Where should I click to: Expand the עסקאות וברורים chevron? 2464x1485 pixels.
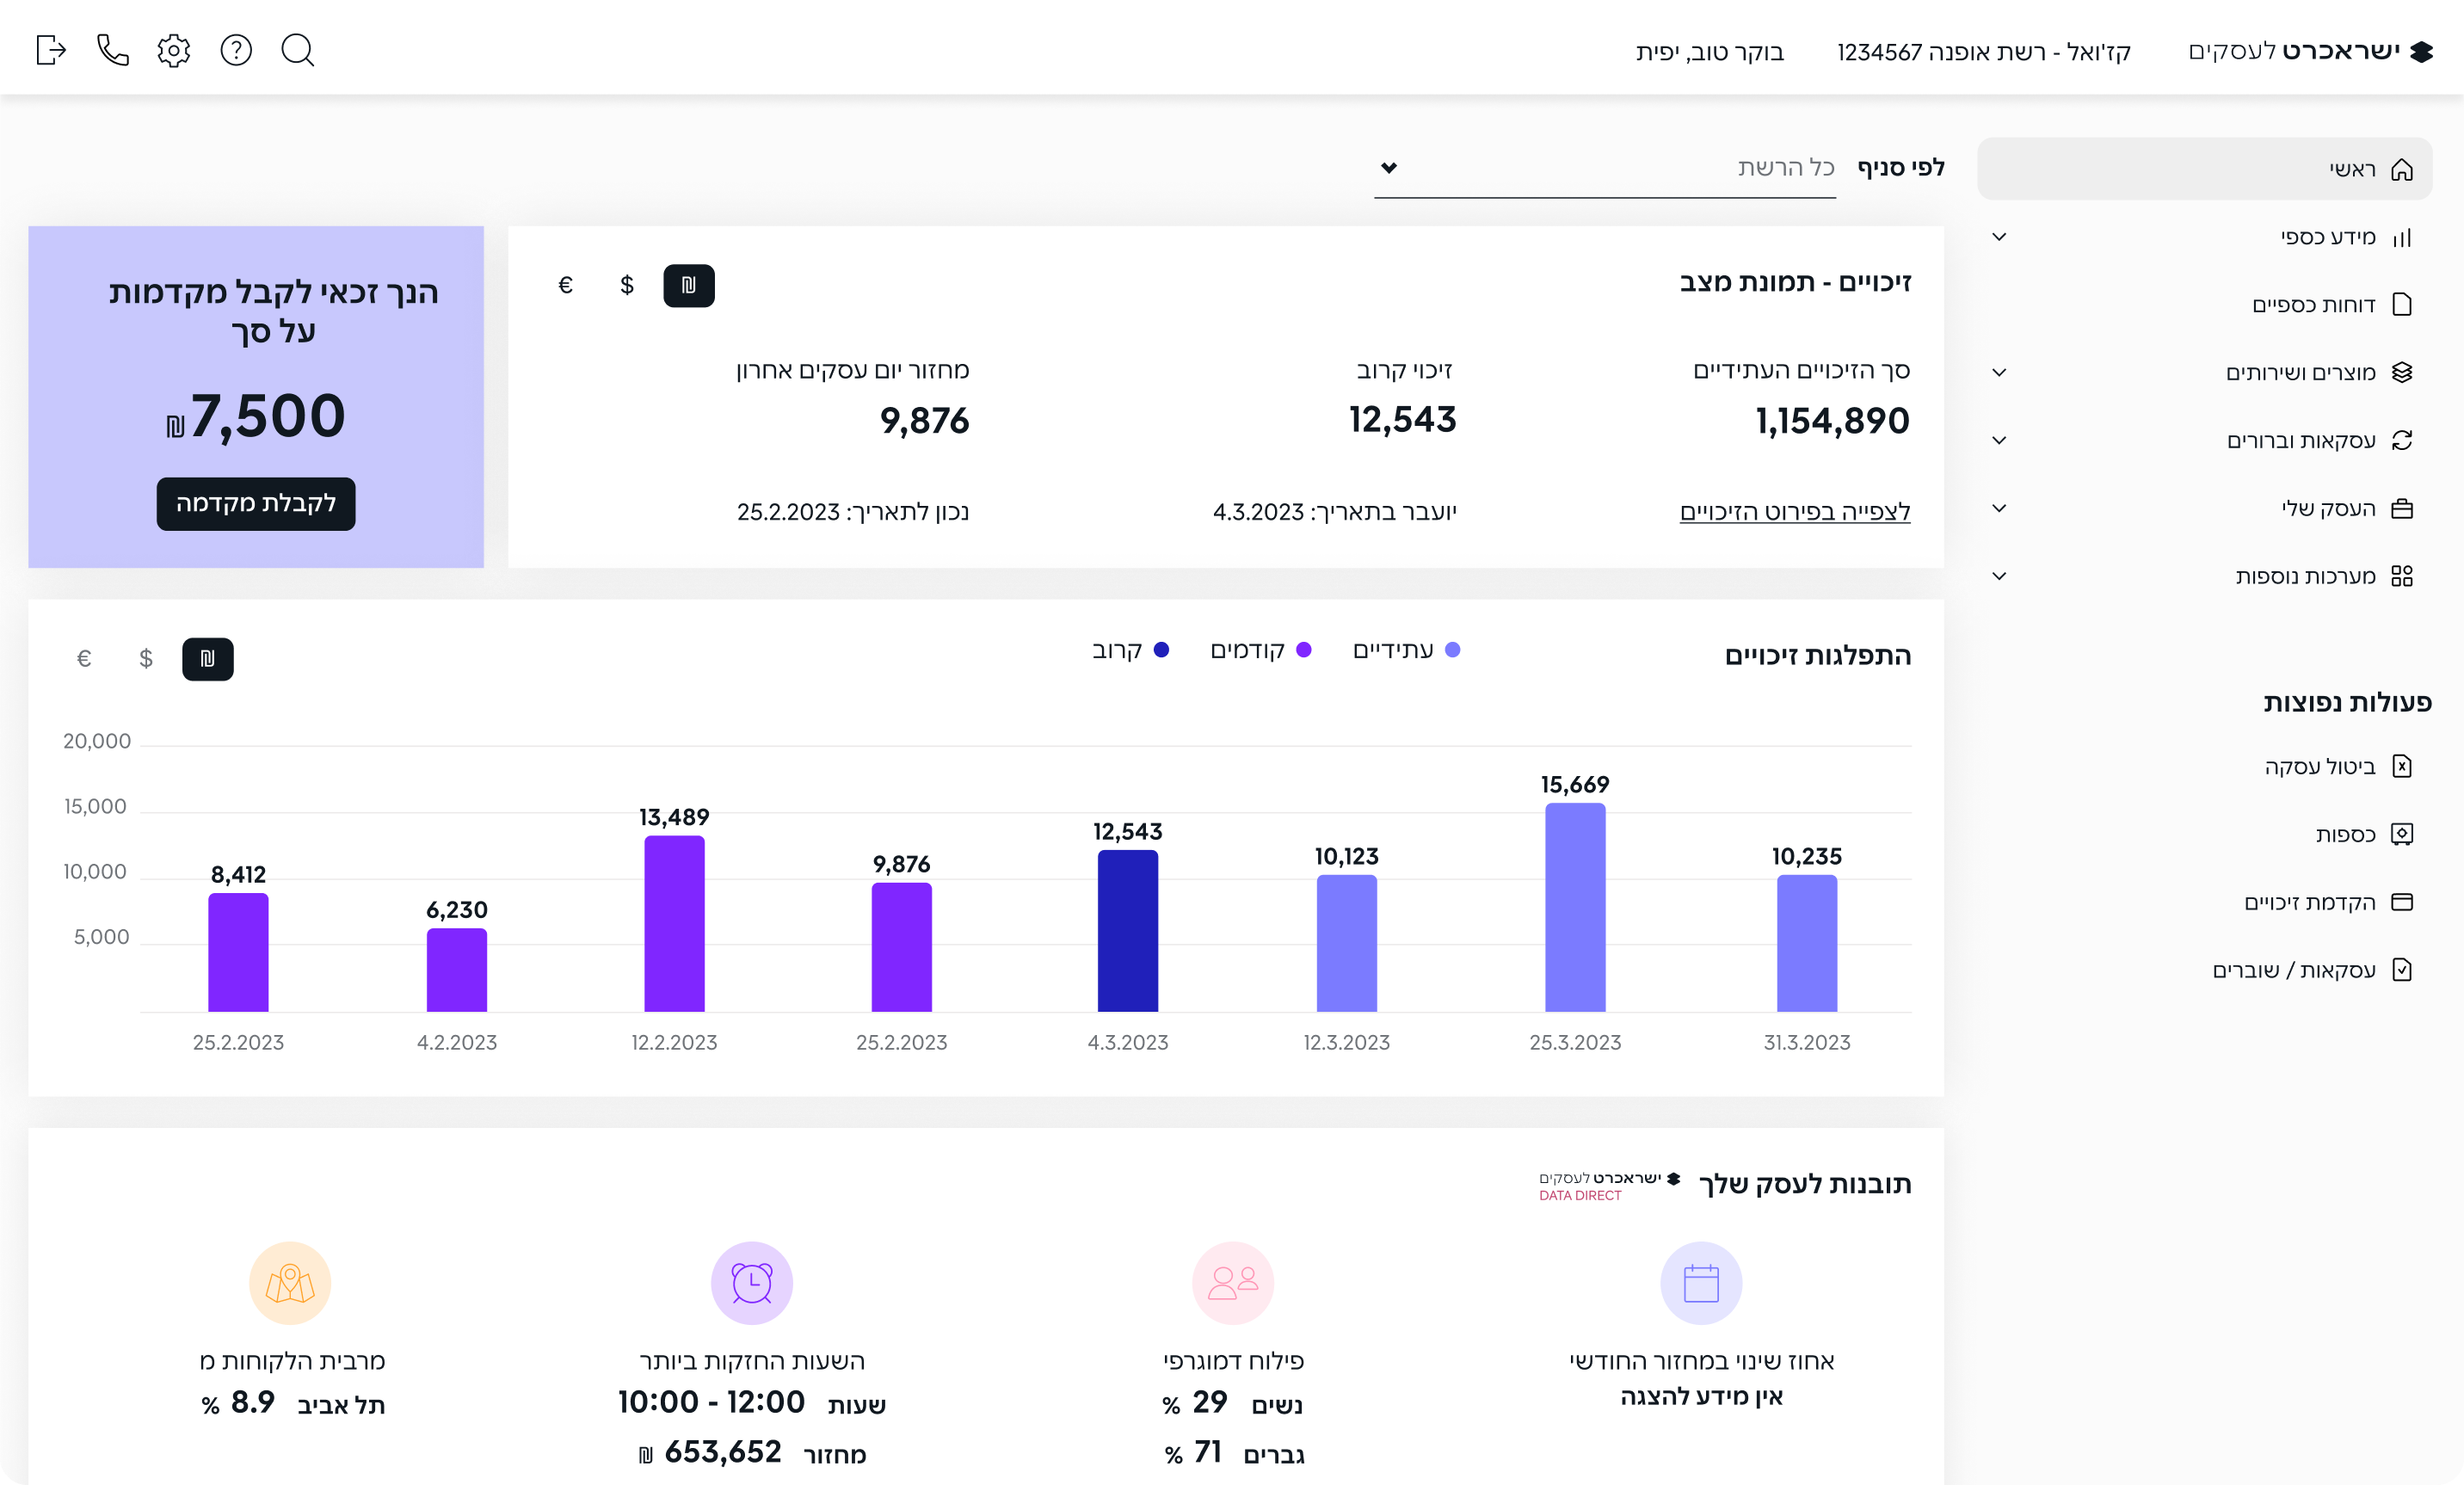(x=1999, y=441)
